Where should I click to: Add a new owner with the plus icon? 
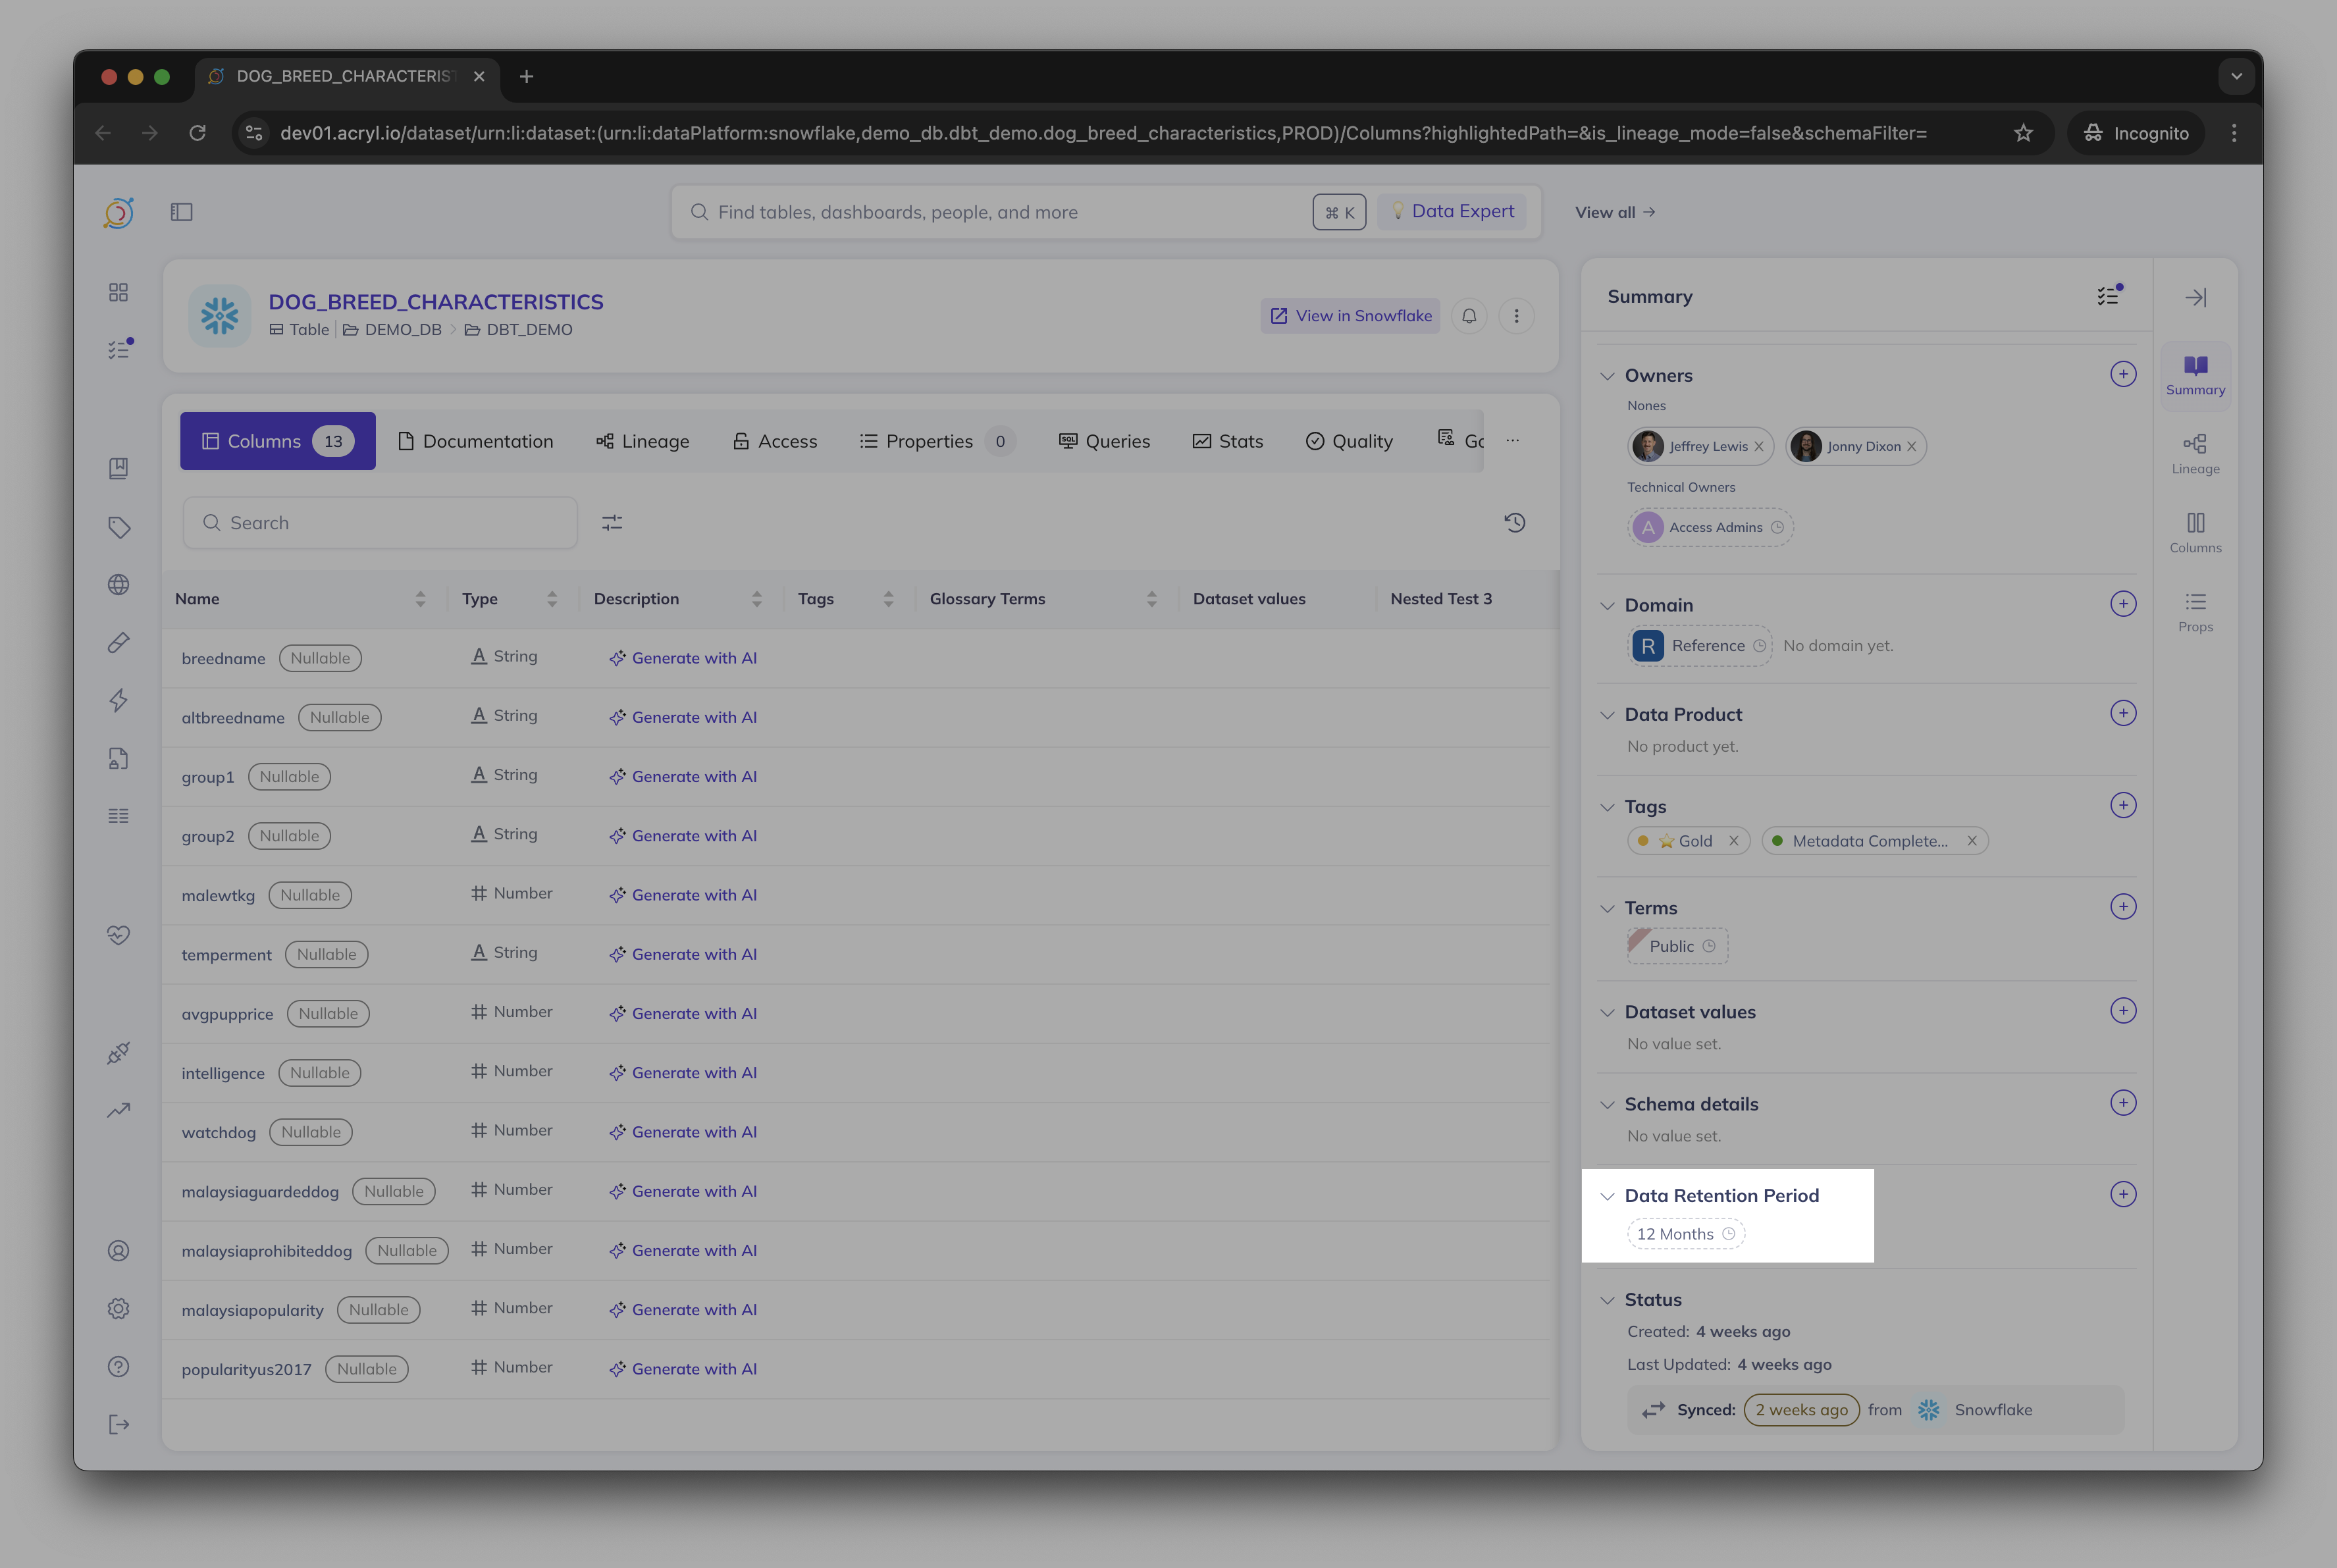coord(2123,374)
